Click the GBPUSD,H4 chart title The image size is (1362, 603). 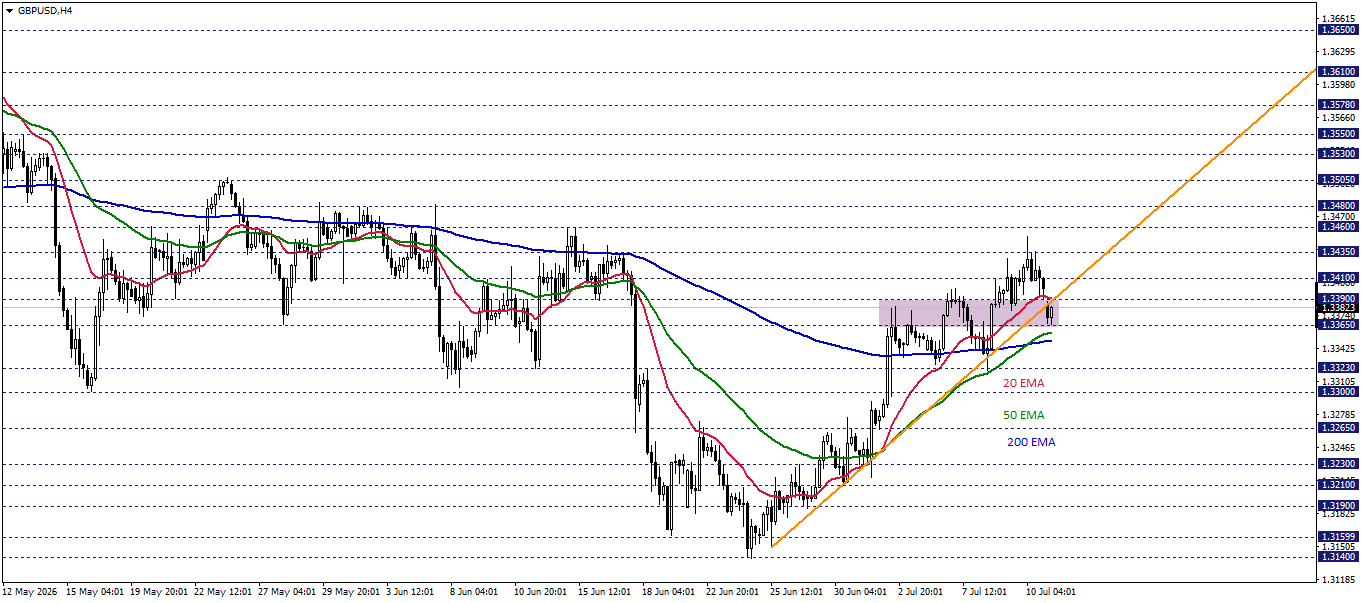(x=44, y=10)
